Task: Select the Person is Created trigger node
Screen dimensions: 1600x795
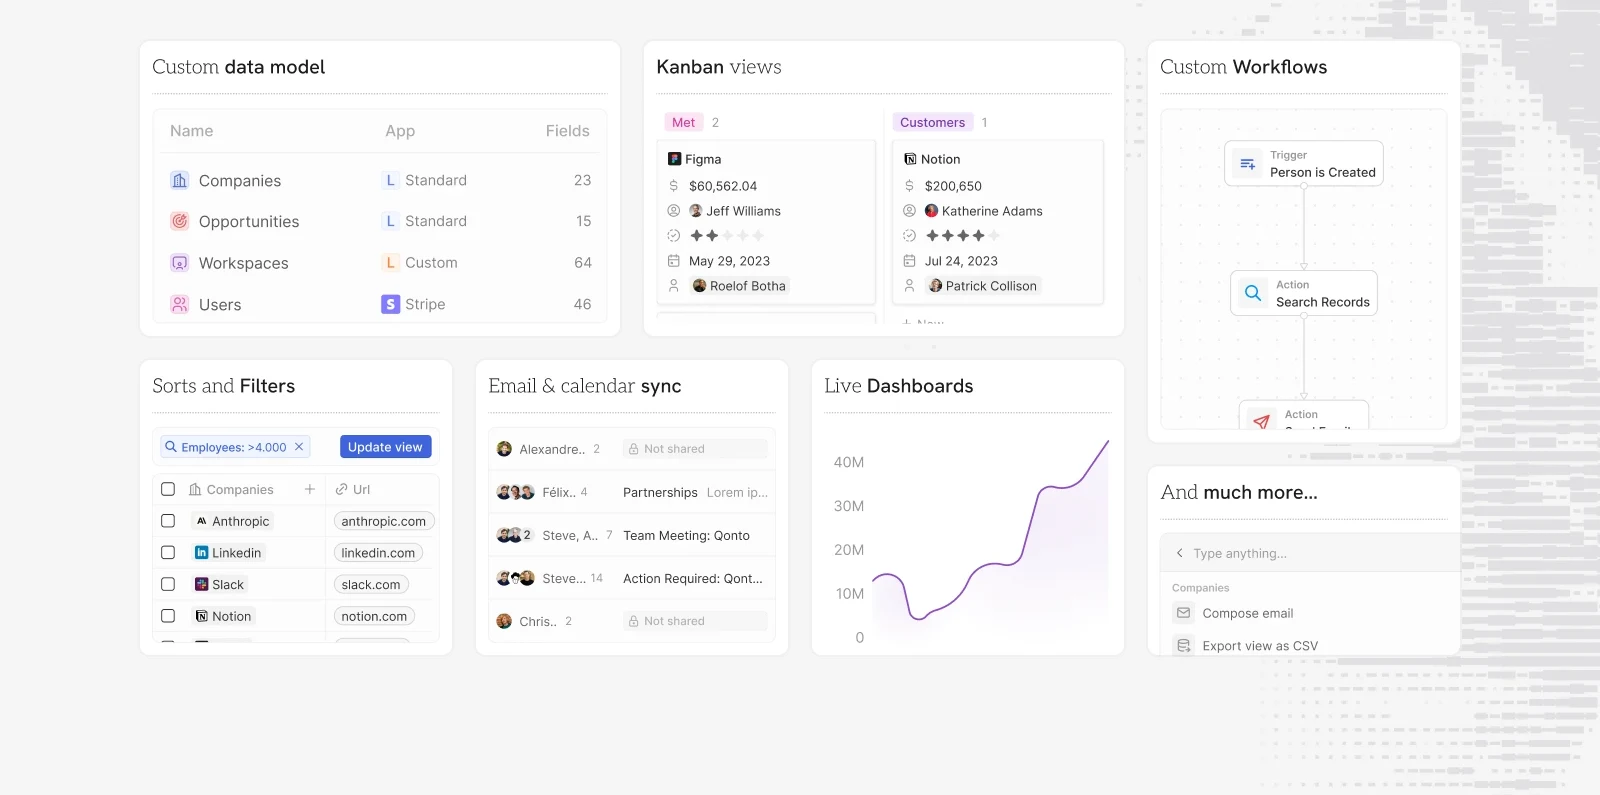Action: [1304, 164]
